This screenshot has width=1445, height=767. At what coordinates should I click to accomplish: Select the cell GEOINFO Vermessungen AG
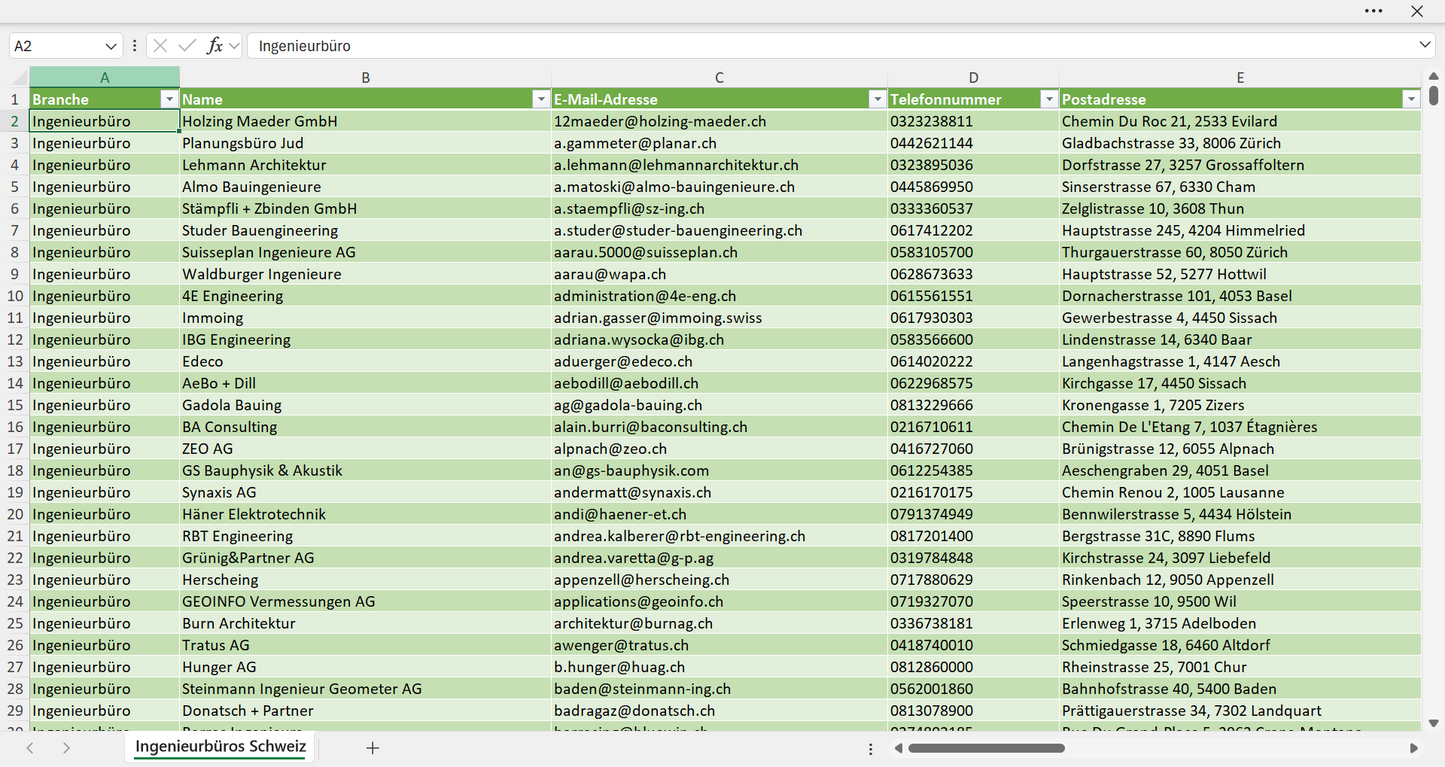click(x=365, y=601)
